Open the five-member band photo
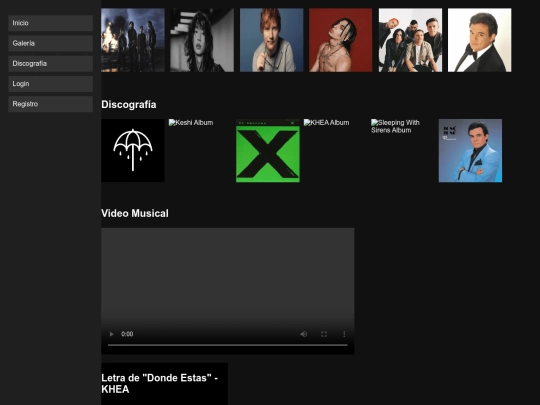This screenshot has width=540, height=405. click(x=410, y=40)
